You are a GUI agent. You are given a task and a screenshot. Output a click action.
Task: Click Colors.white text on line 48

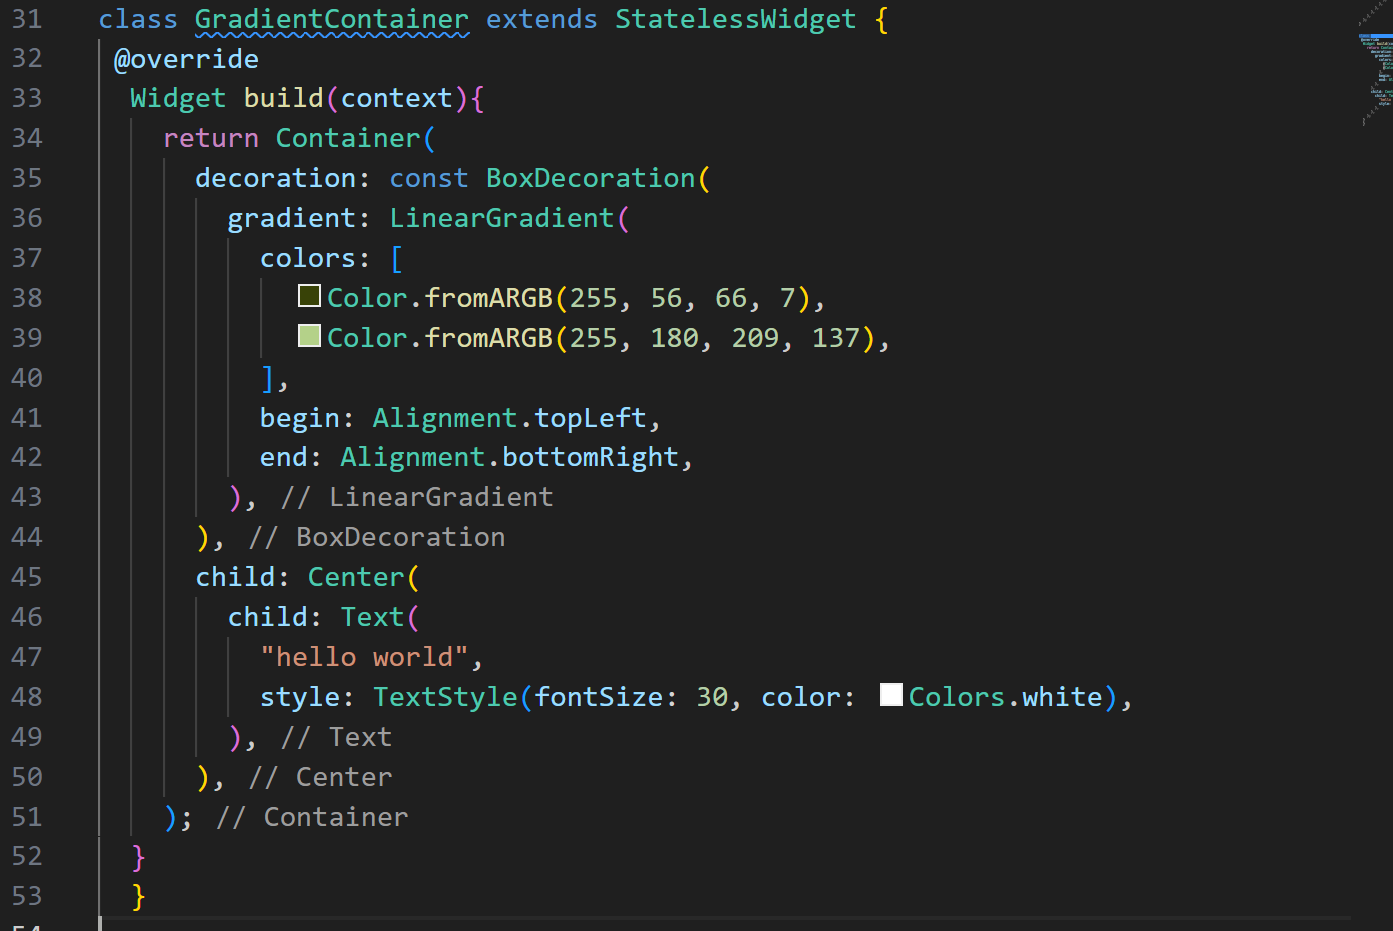click(1005, 697)
